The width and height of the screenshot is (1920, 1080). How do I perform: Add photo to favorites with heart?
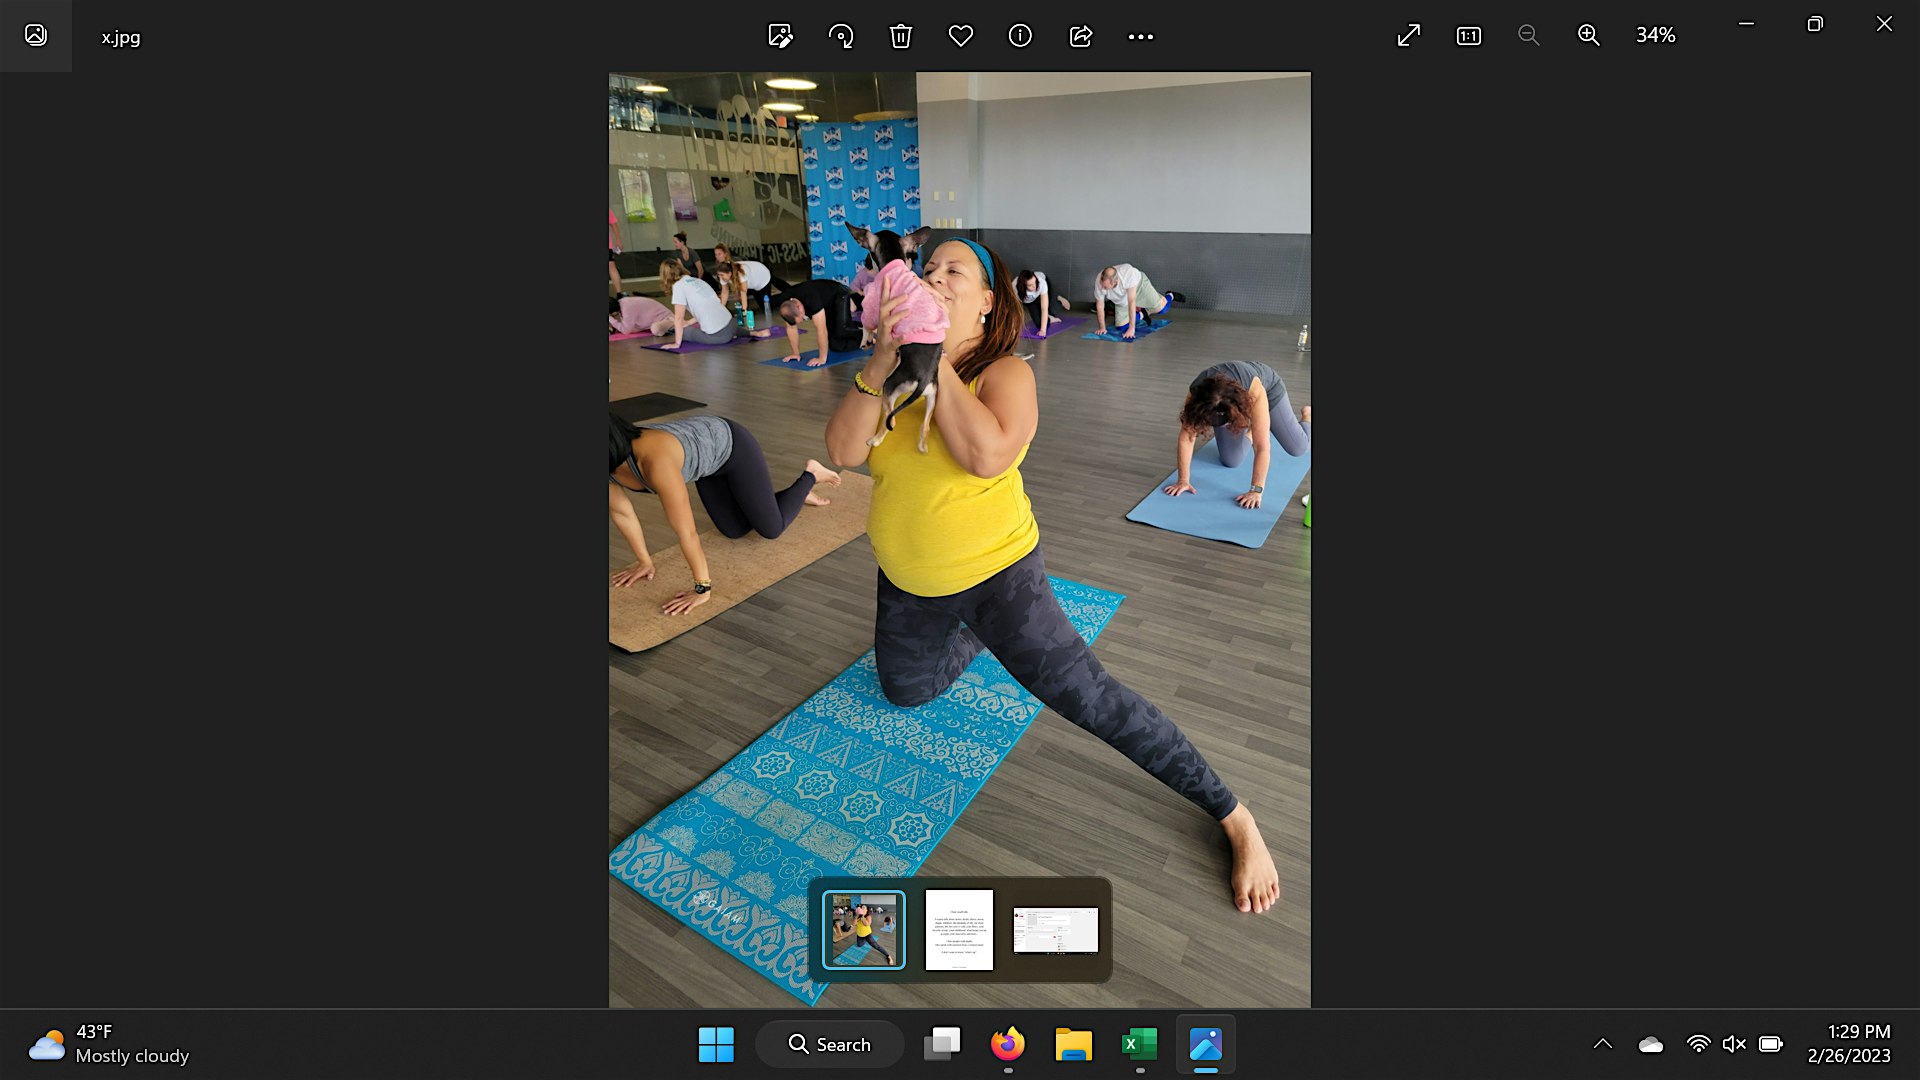pos(960,36)
